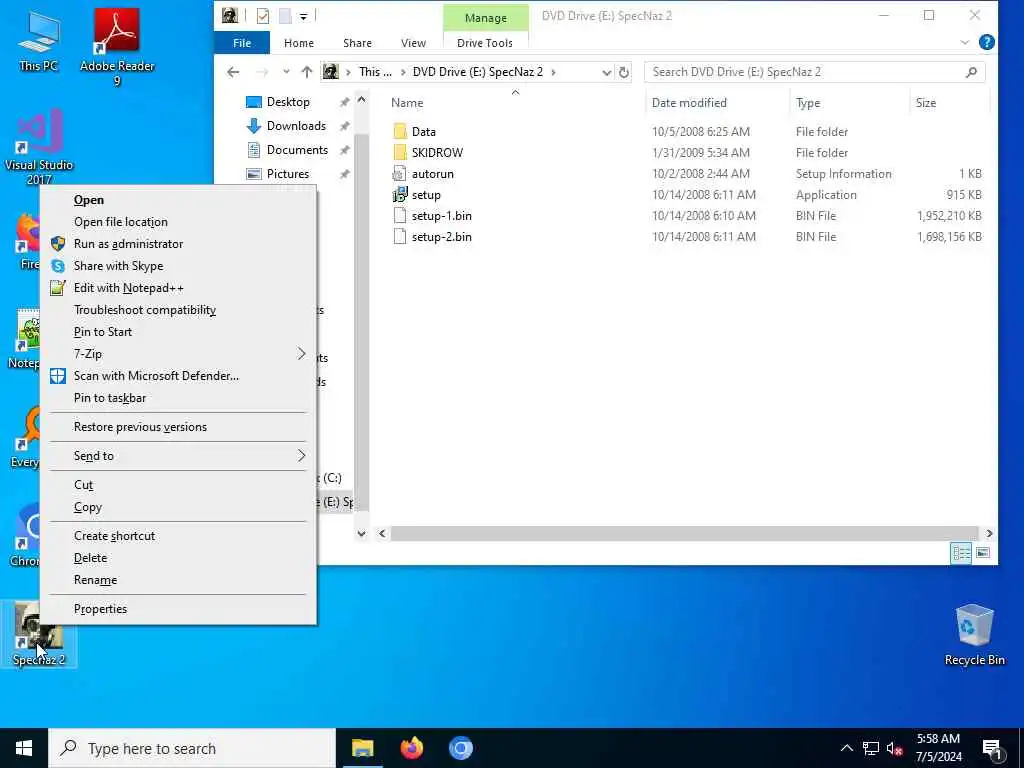Go back in File Explorer
This screenshot has height=768, width=1024.
click(x=233, y=72)
